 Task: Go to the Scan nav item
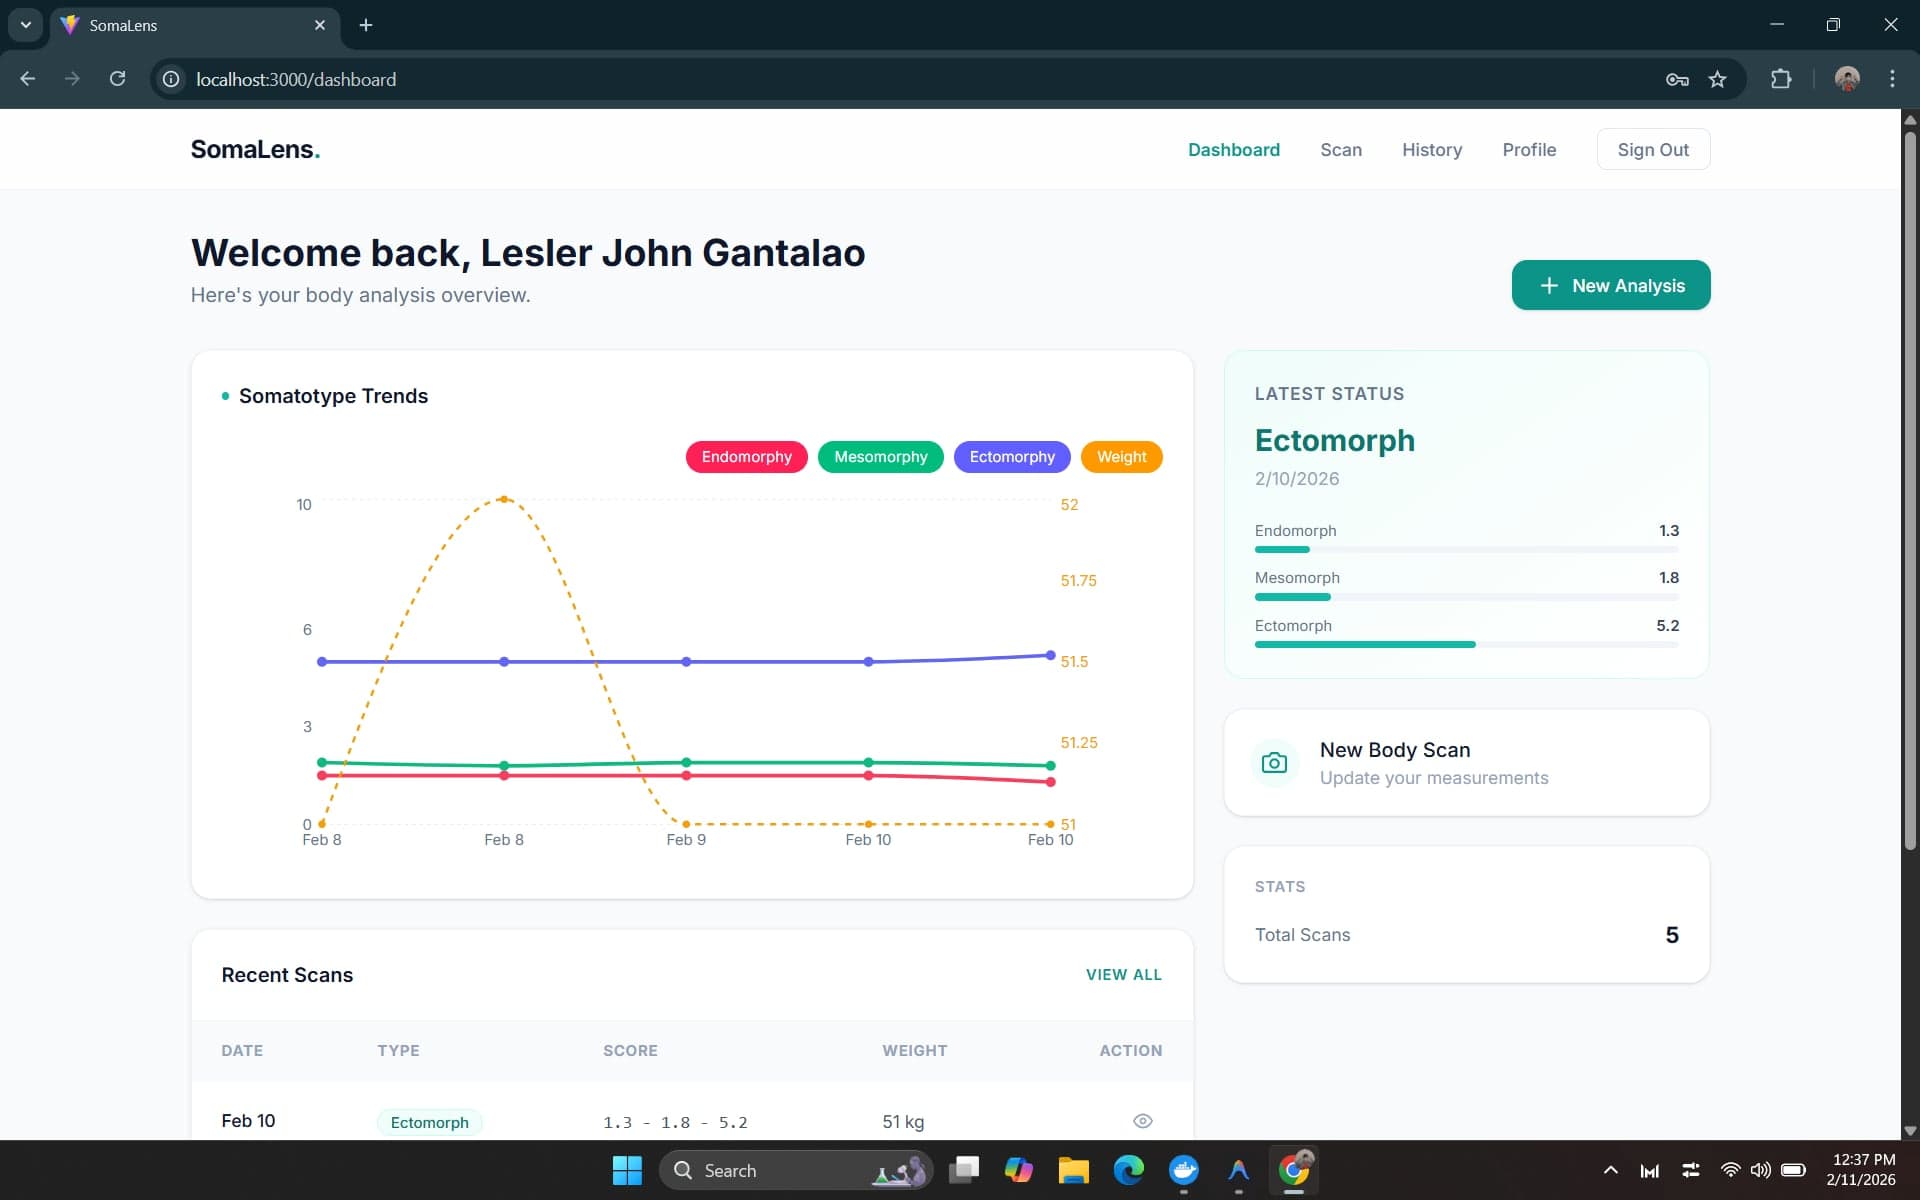[x=1340, y=150]
